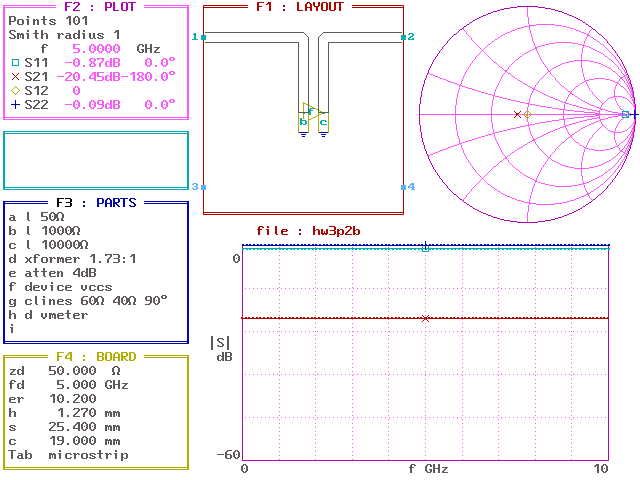Viewport: 640px width, 480px height.
Task: Edit c 19.000 mm connector spacing
Action: (72, 441)
